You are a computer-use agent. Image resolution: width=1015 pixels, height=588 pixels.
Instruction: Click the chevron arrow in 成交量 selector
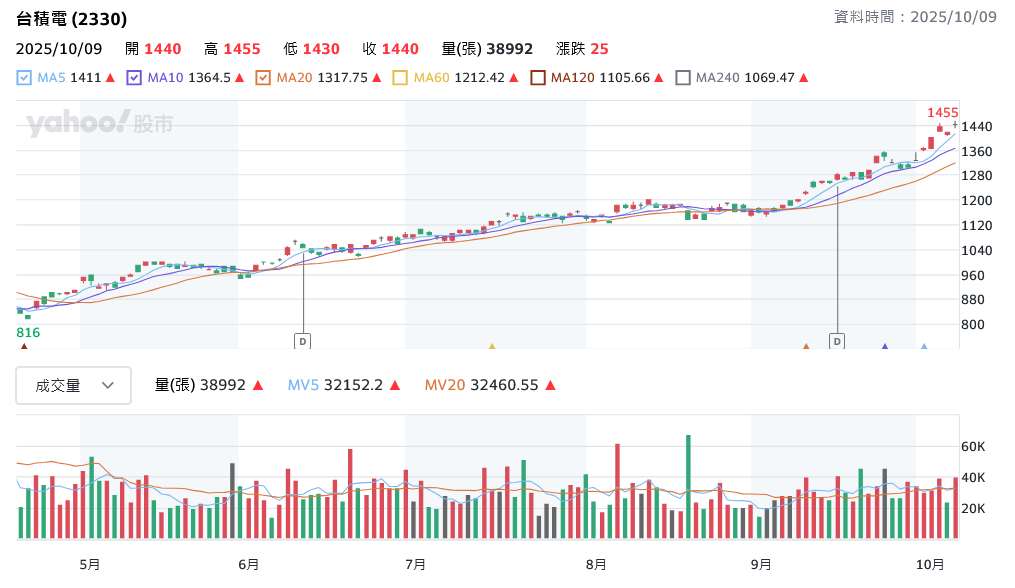[x=109, y=385]
